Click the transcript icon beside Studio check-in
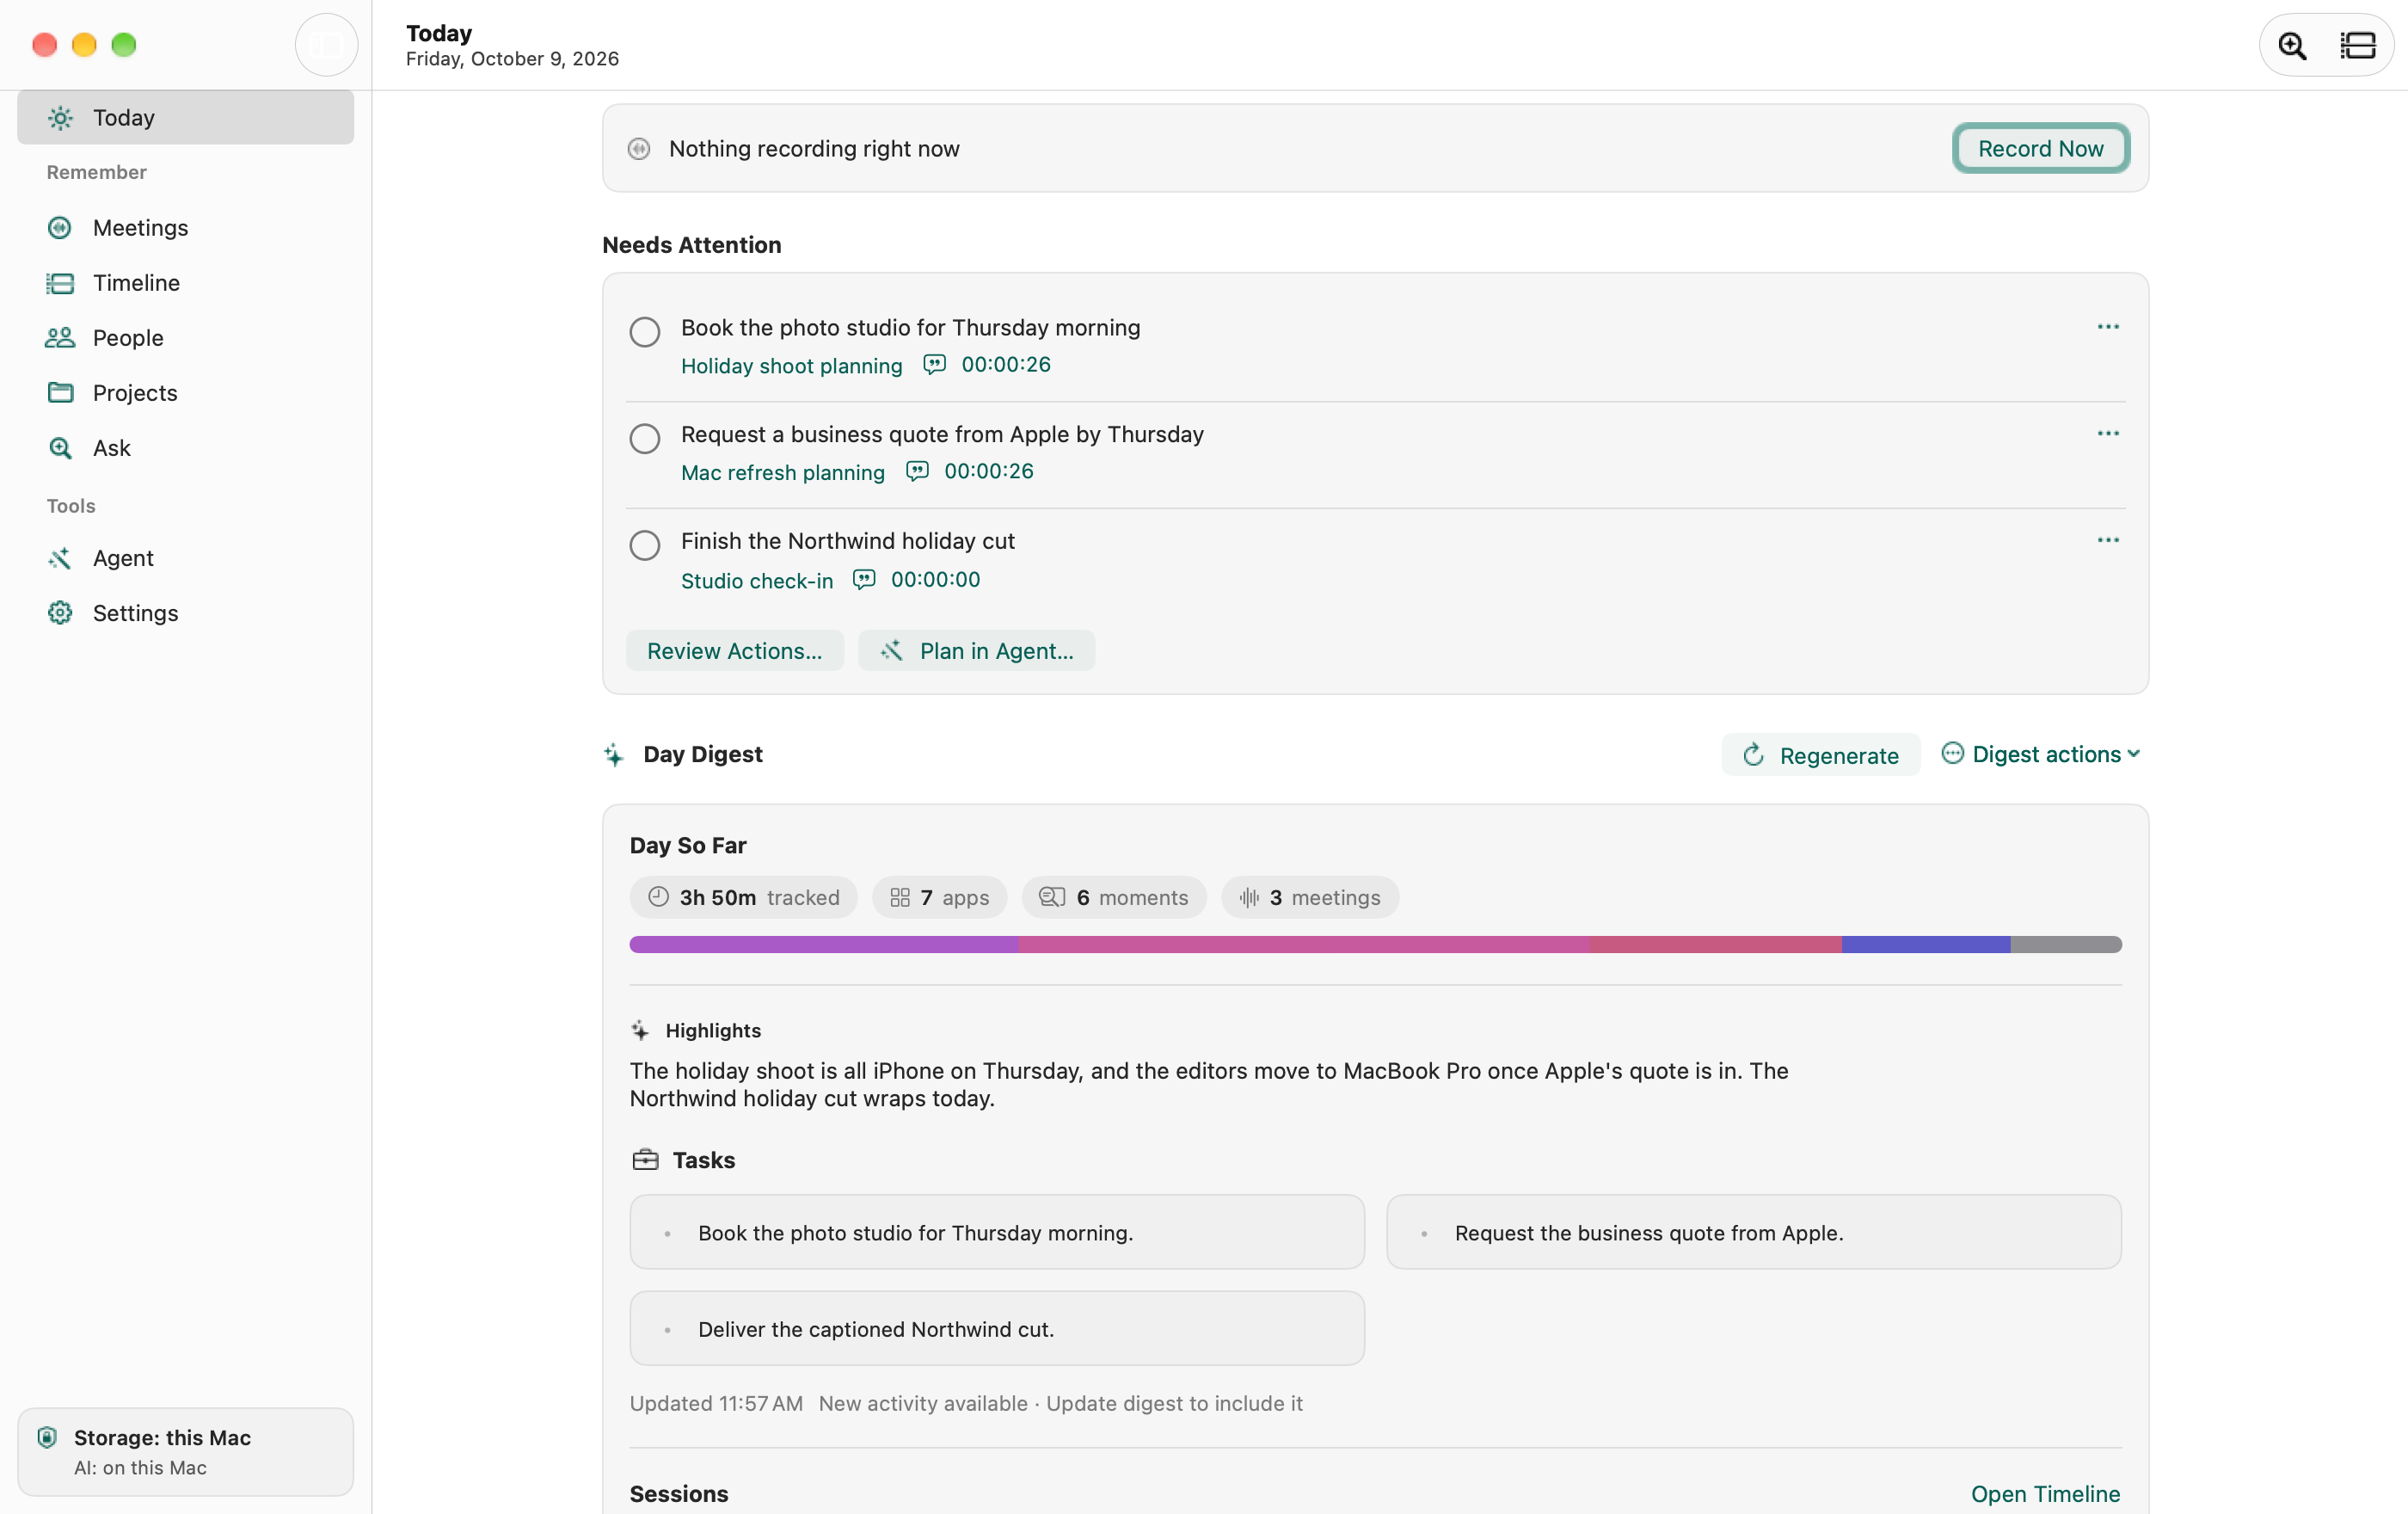Screen dimensions: 2408x1514 point(864,580)
